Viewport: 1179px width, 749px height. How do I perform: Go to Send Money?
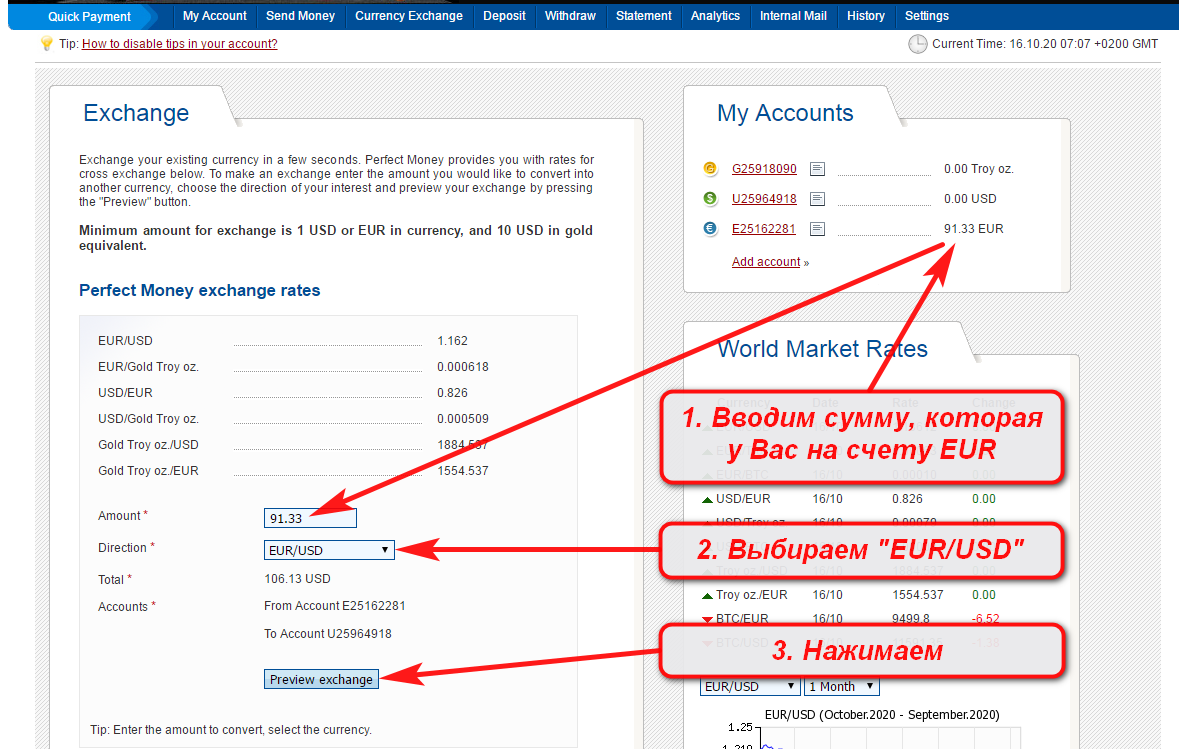(300, 16)
